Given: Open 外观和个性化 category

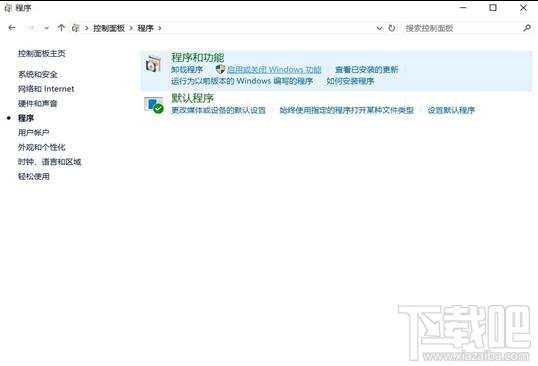Looking at the screenshot, I should click(42, 147).
